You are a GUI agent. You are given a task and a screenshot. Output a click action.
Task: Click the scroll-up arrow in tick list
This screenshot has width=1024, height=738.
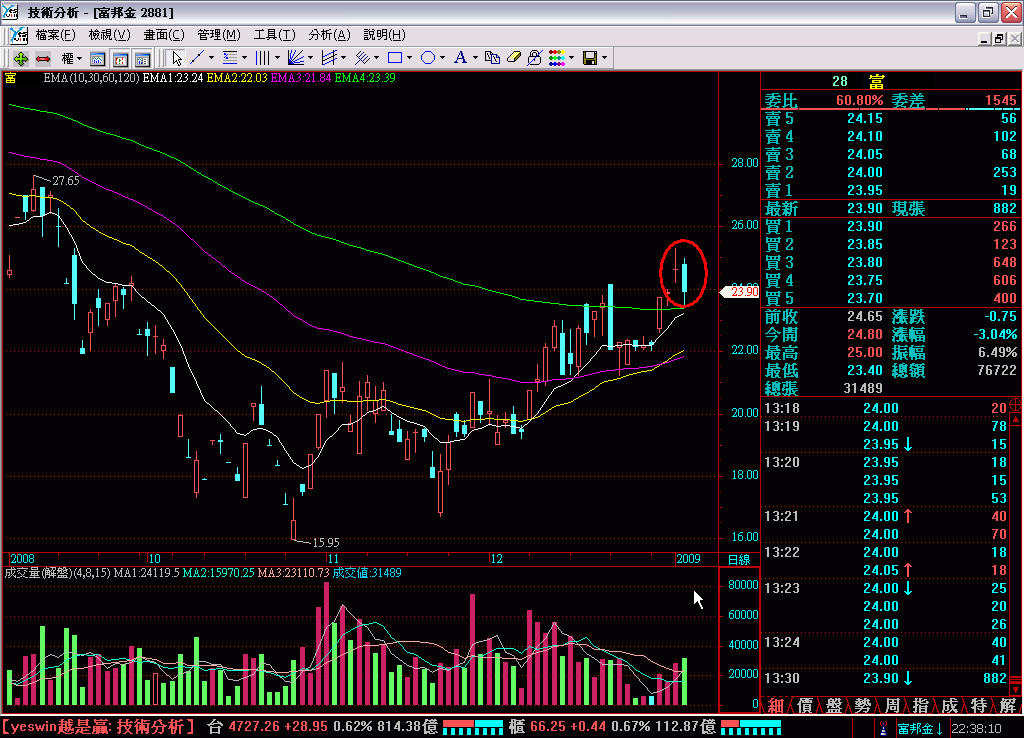coord(1016,418)
